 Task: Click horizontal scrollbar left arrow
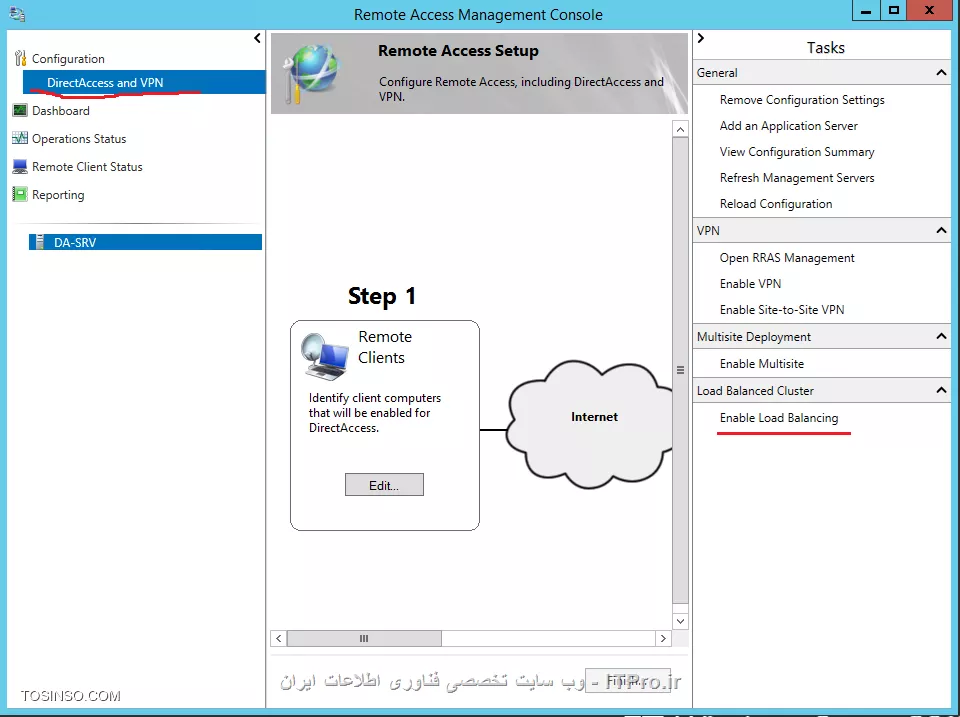(x=279, y=639)
